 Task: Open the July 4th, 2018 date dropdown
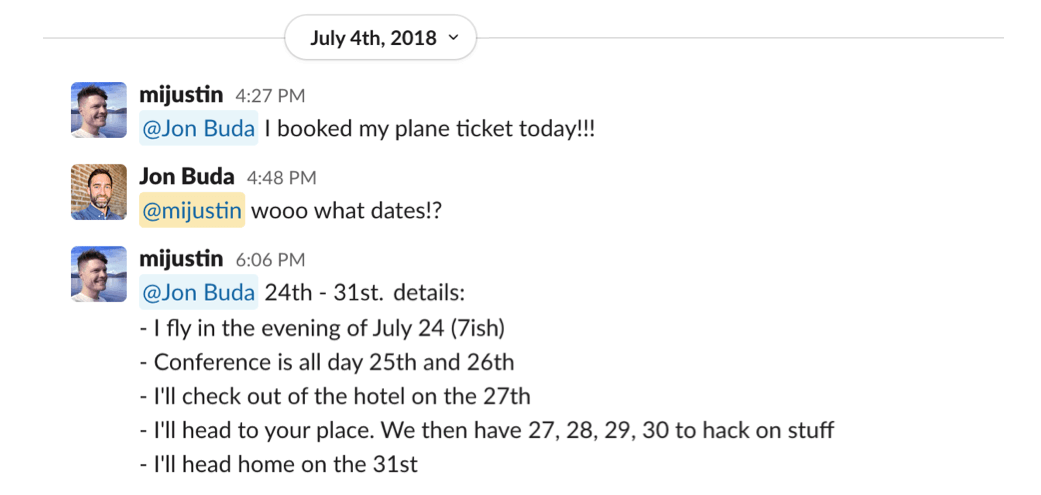coord(380,38)
